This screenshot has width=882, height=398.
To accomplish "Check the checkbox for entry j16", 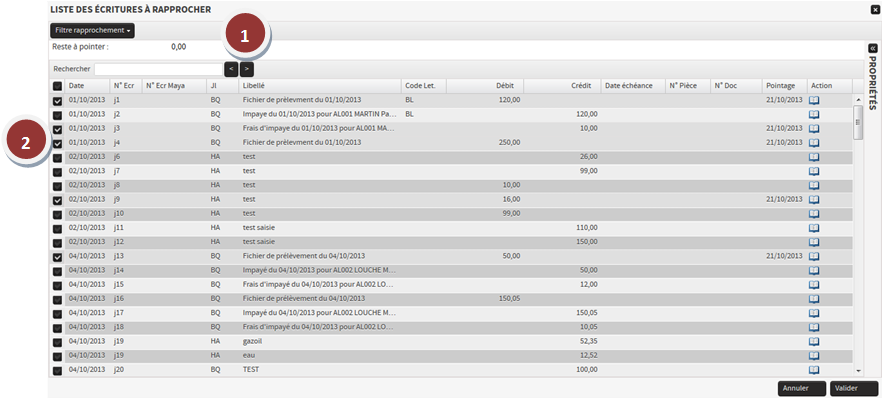I will (57, 300).
